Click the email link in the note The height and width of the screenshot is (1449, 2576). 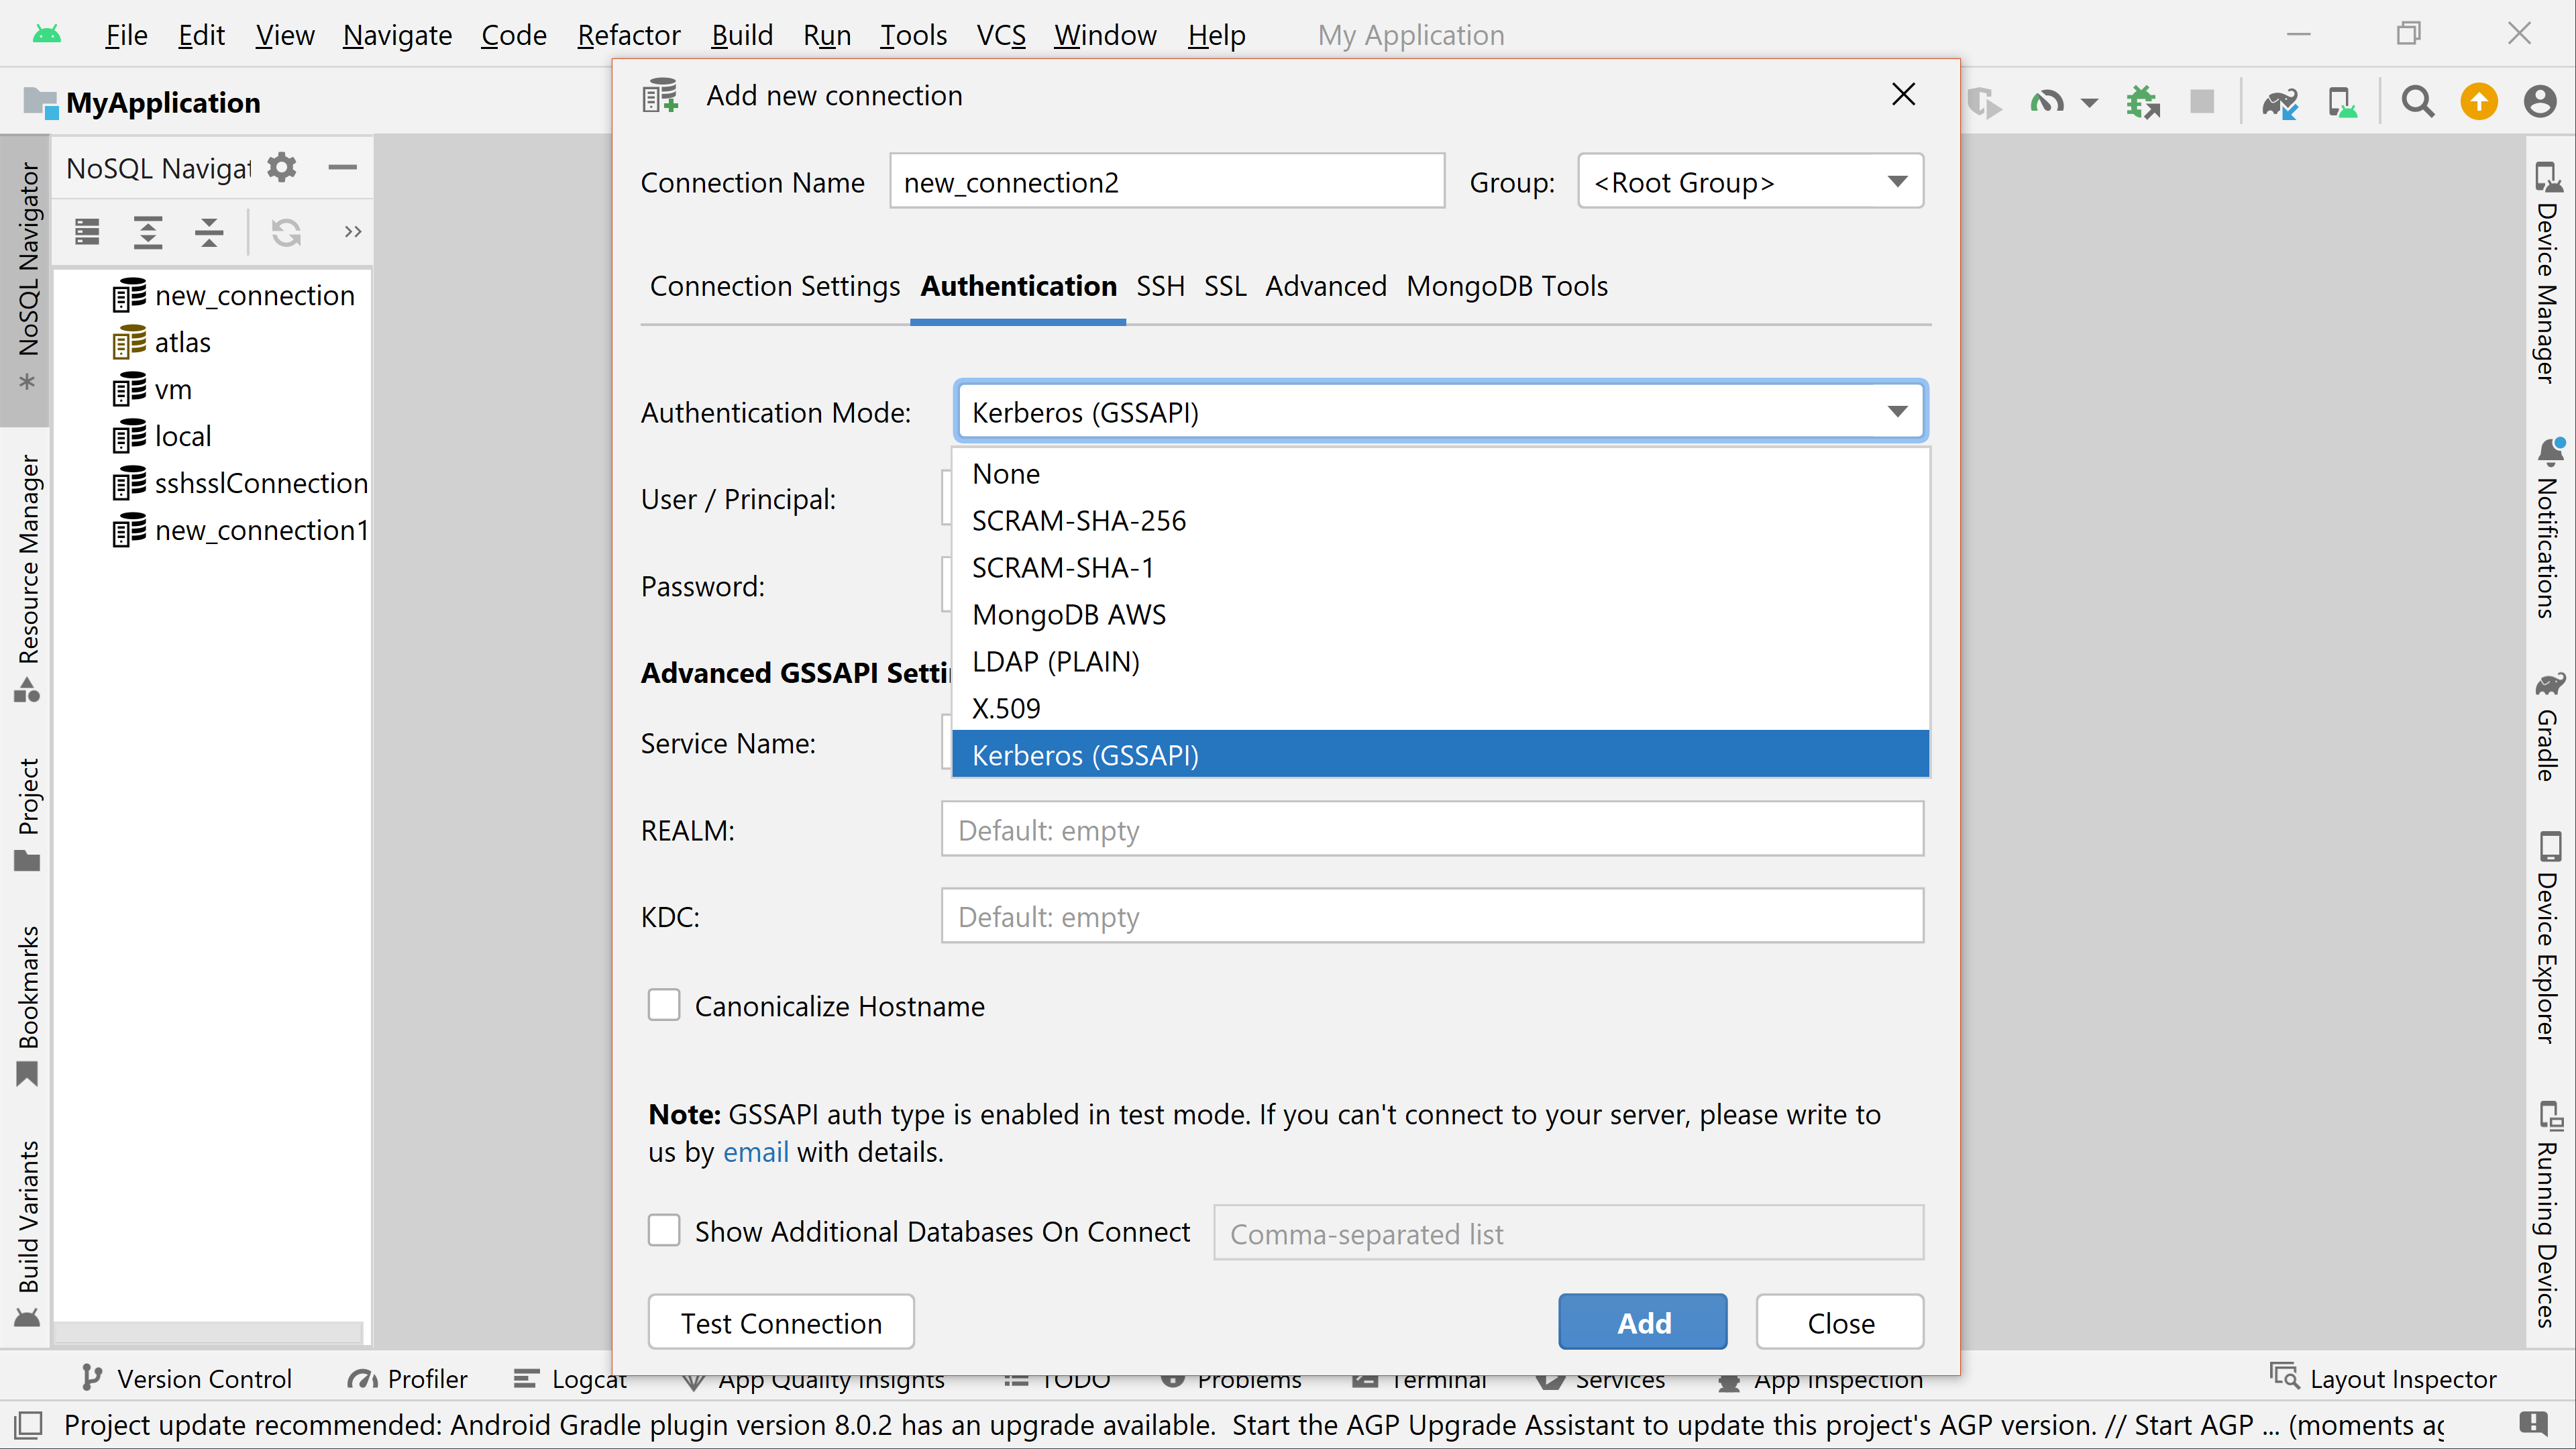(755, 1152)
